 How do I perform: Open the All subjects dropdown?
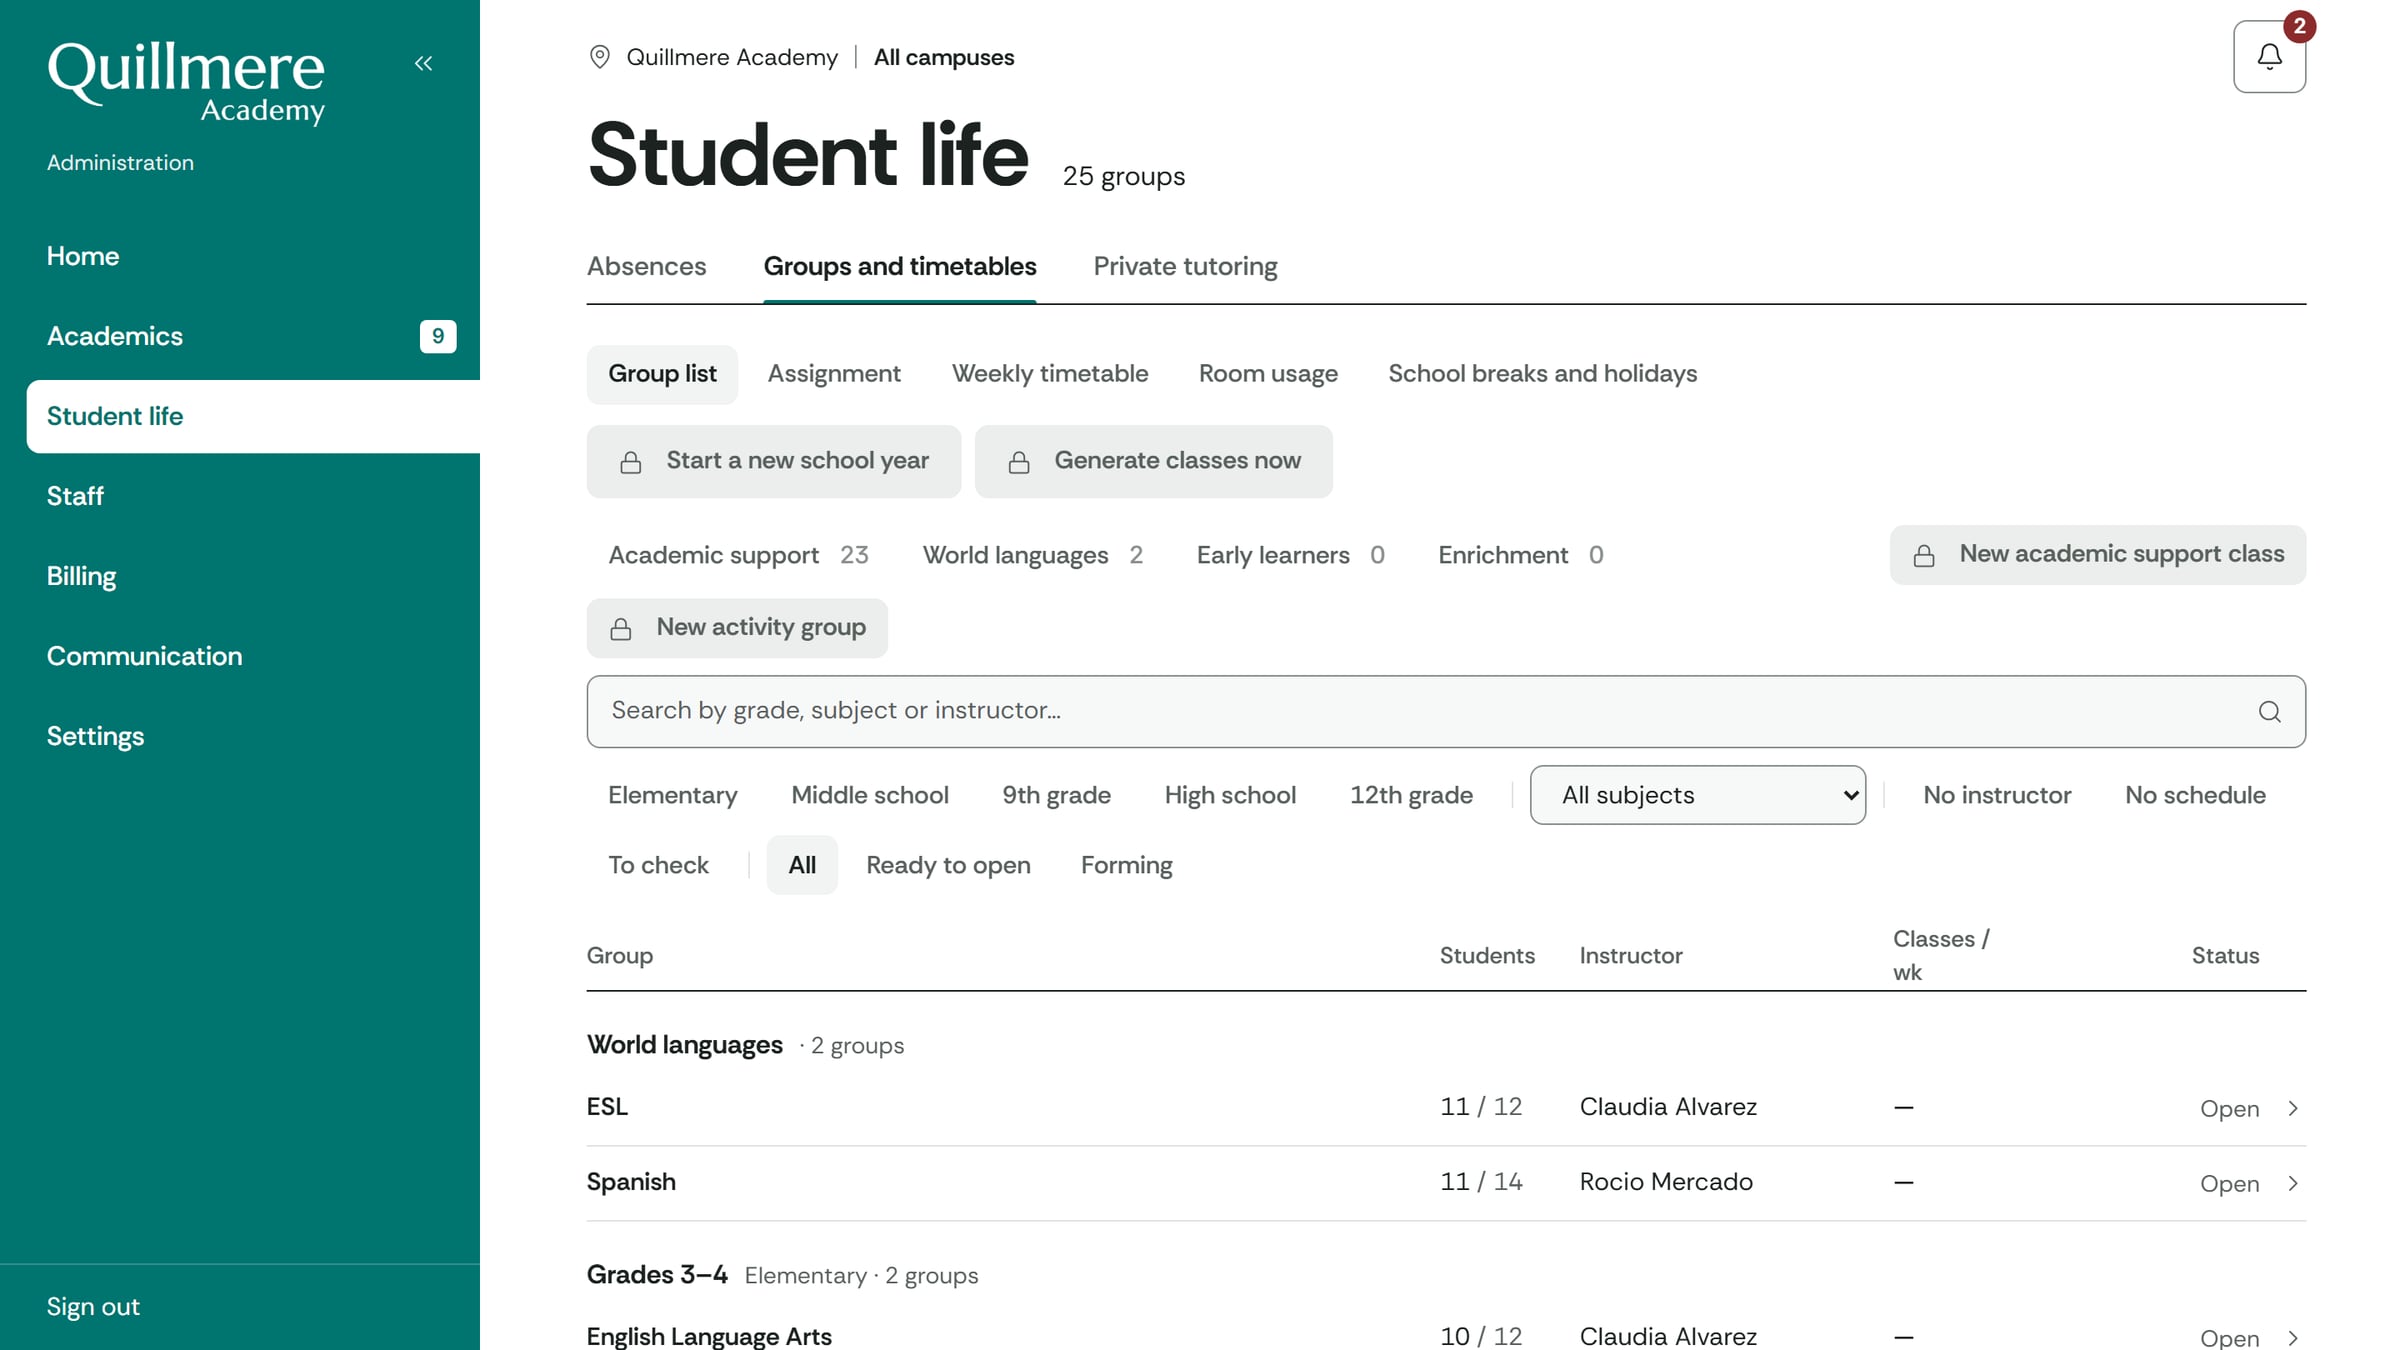(1697, 795)
